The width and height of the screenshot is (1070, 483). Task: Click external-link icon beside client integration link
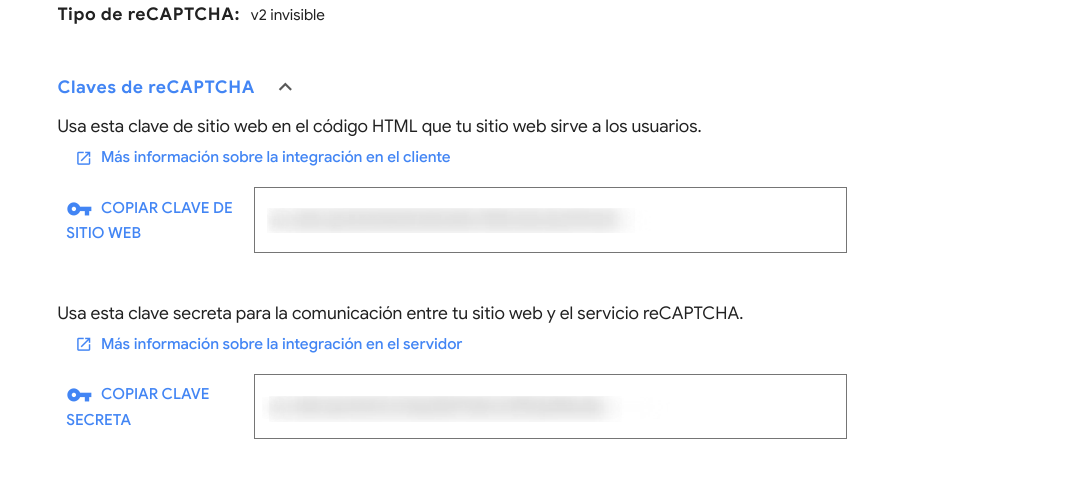84,158
